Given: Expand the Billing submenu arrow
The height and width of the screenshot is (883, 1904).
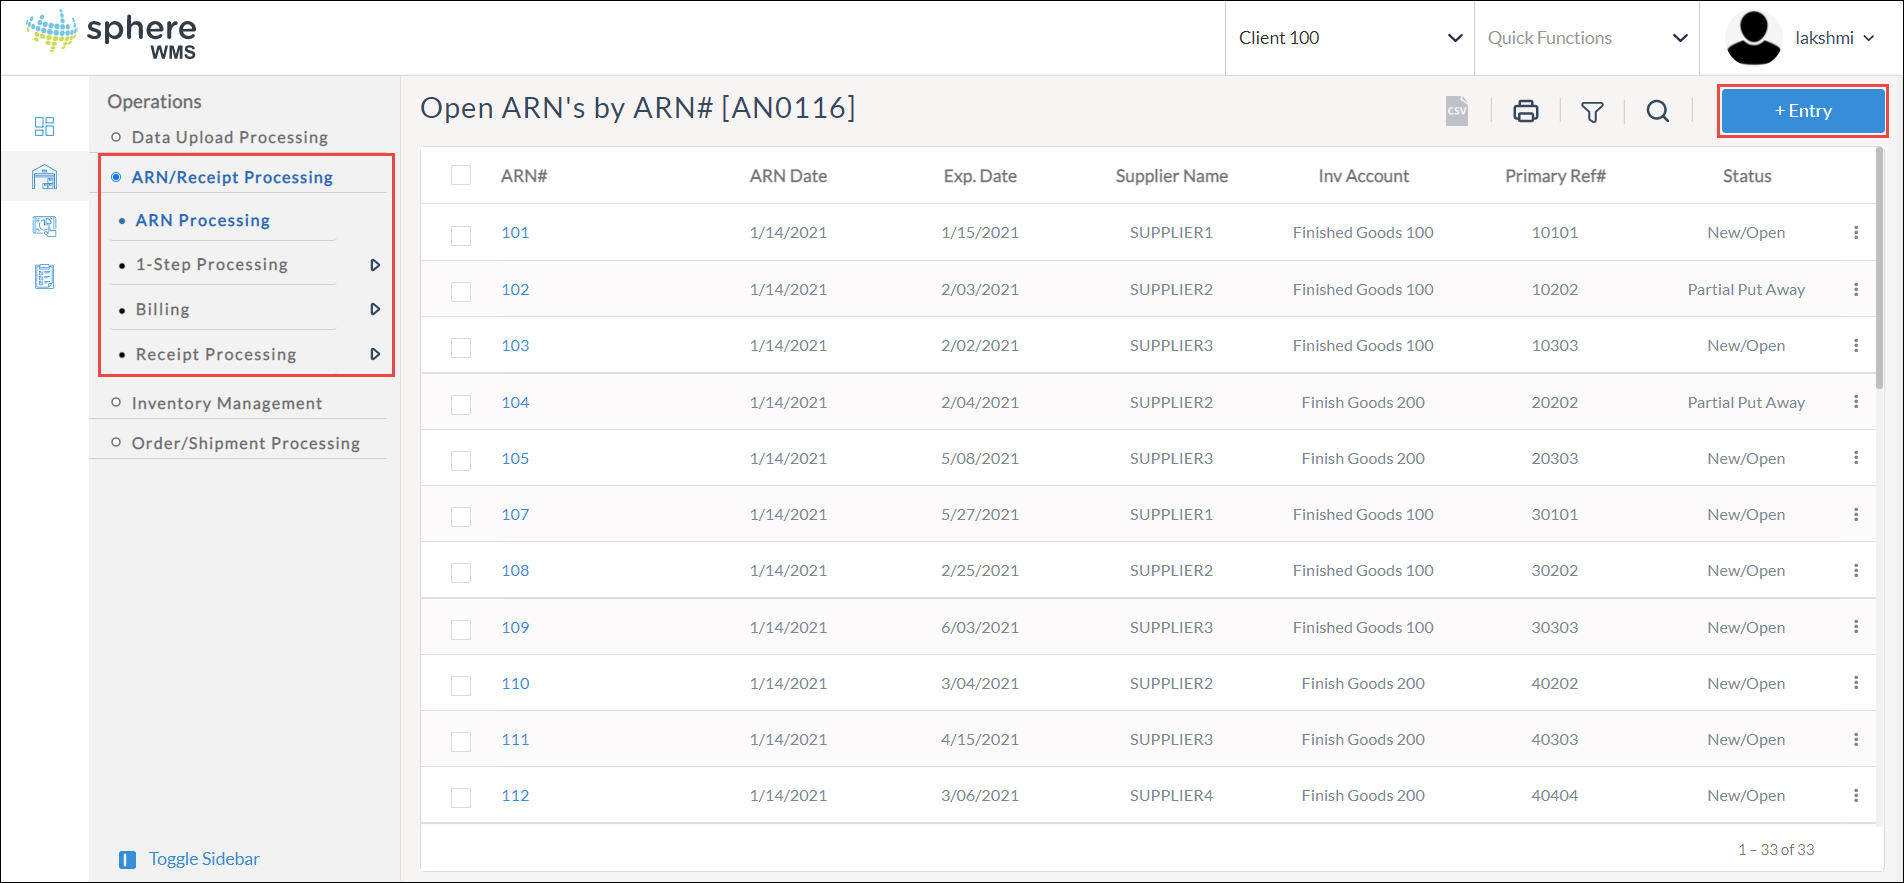Looking at the screenshot, I should pyautogui.click(x=375, y=309).
